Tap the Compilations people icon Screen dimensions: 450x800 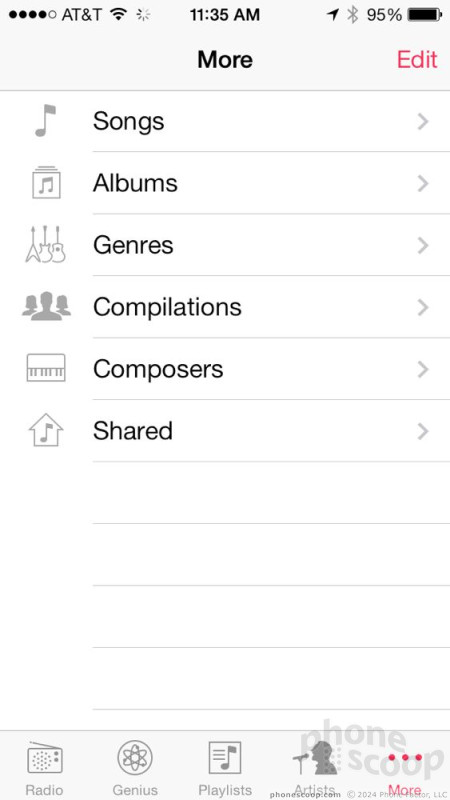(46, 306)
